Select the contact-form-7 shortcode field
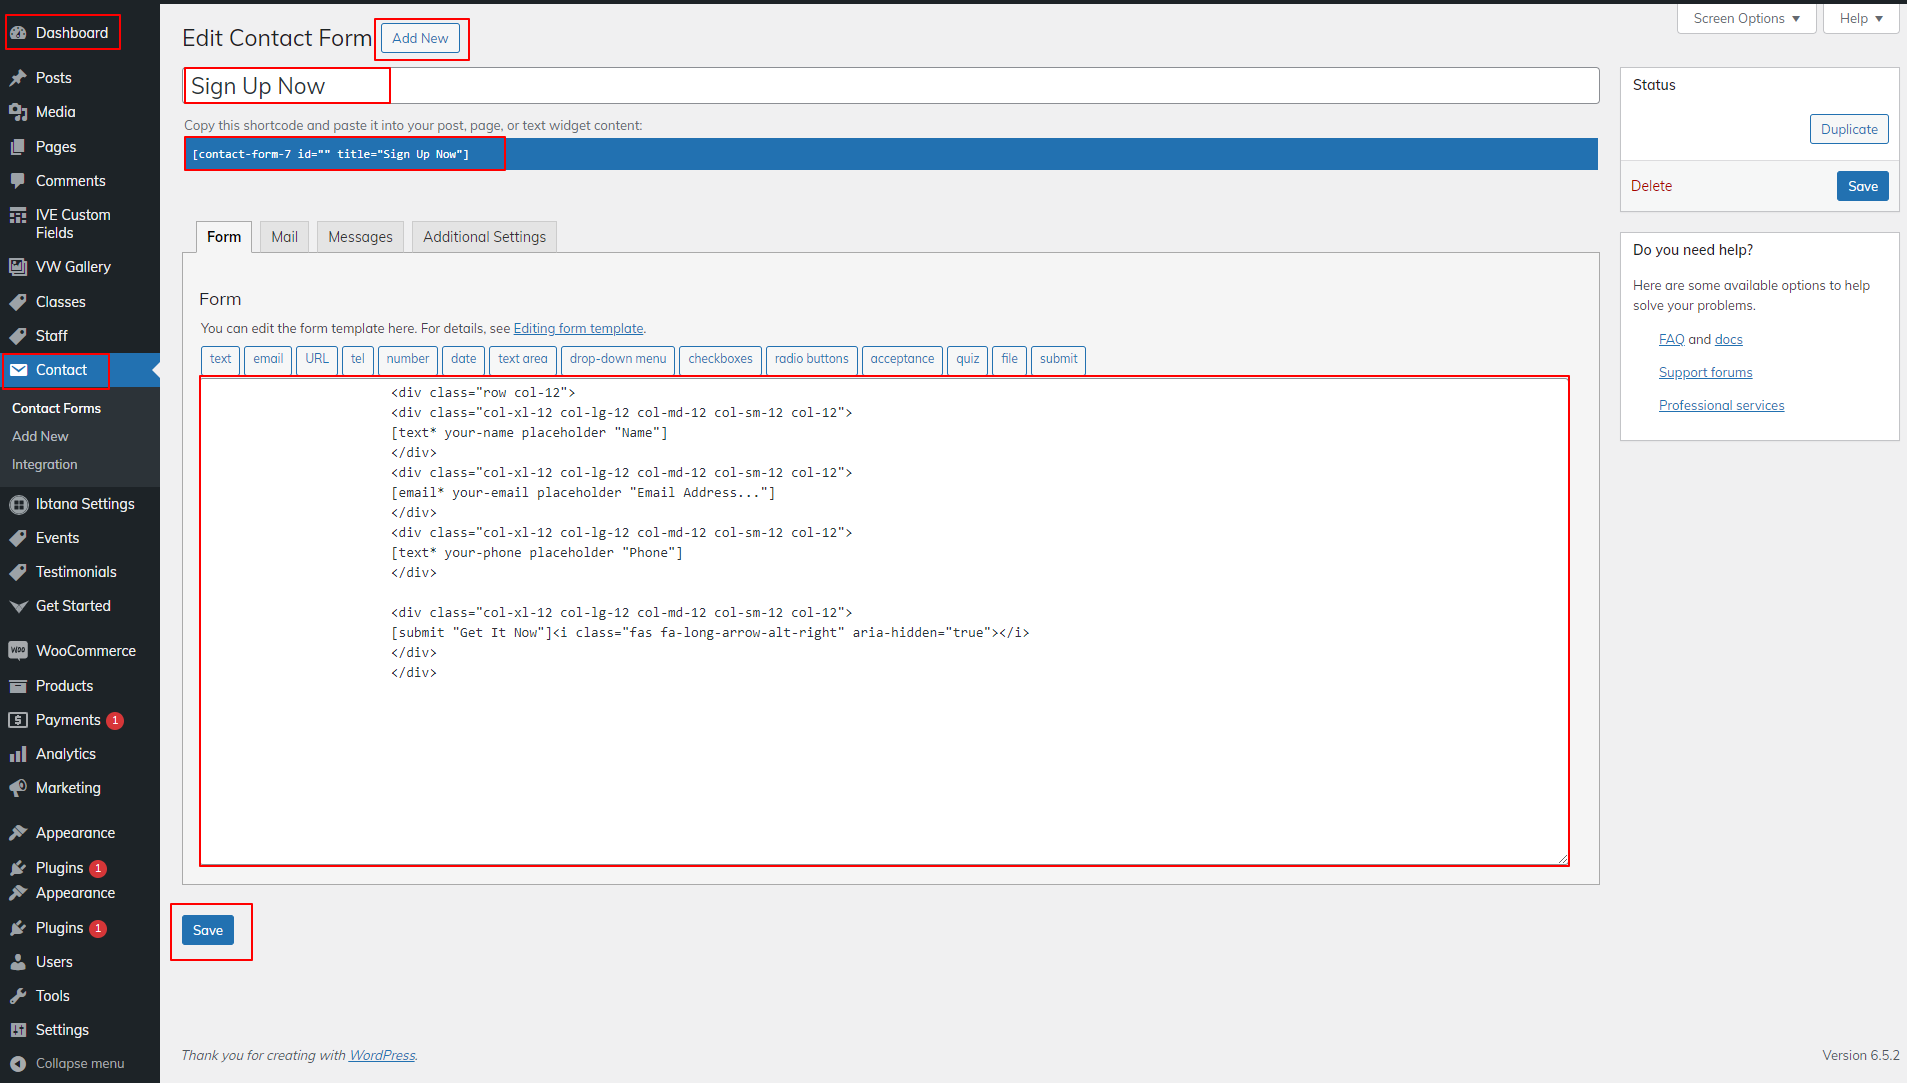 pyautogui.click(x=890, y=154)
